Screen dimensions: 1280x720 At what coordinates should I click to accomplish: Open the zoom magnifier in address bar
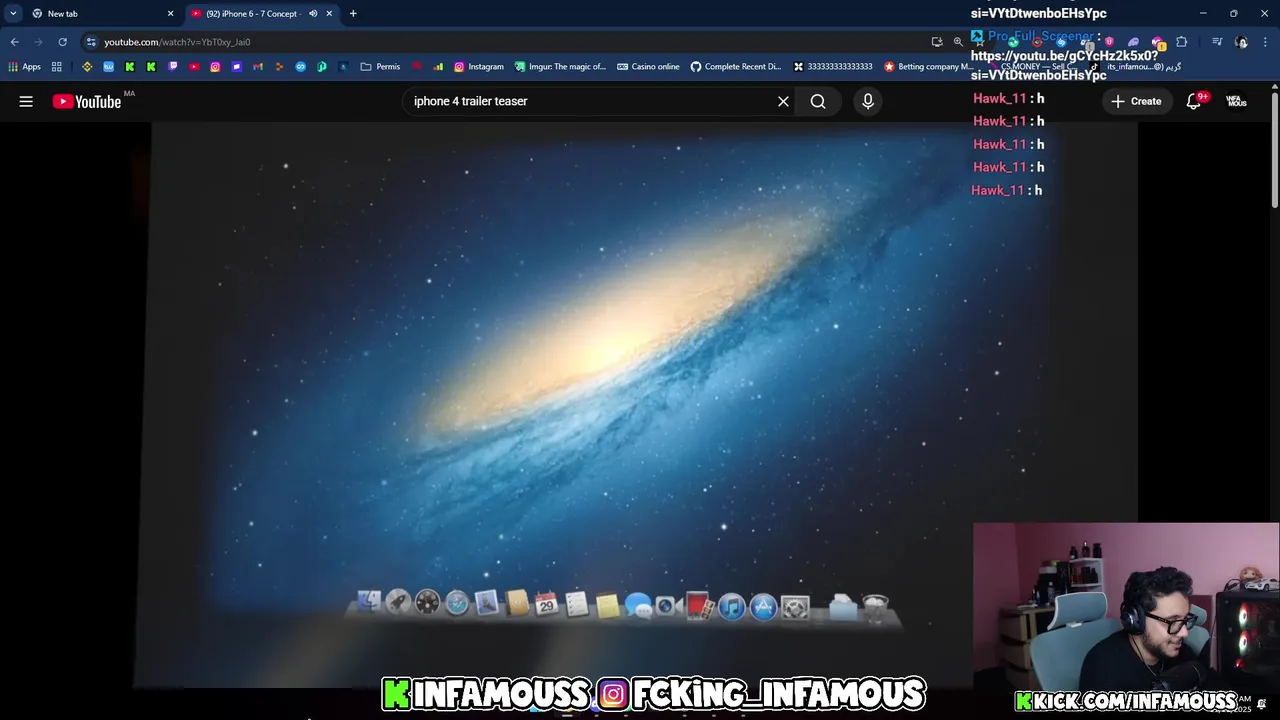[958, 42]
